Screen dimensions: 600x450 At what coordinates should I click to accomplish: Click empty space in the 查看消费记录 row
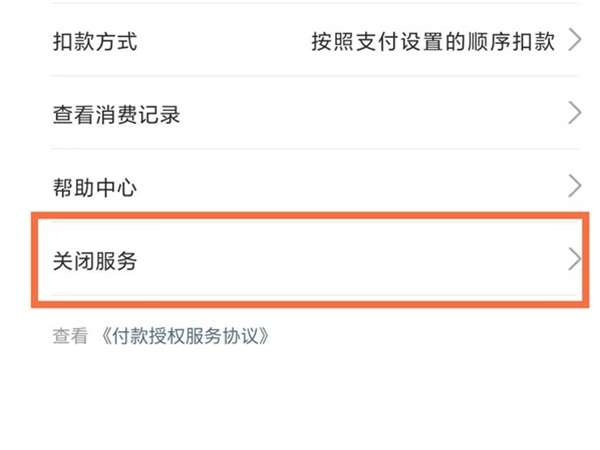point(370,114)
